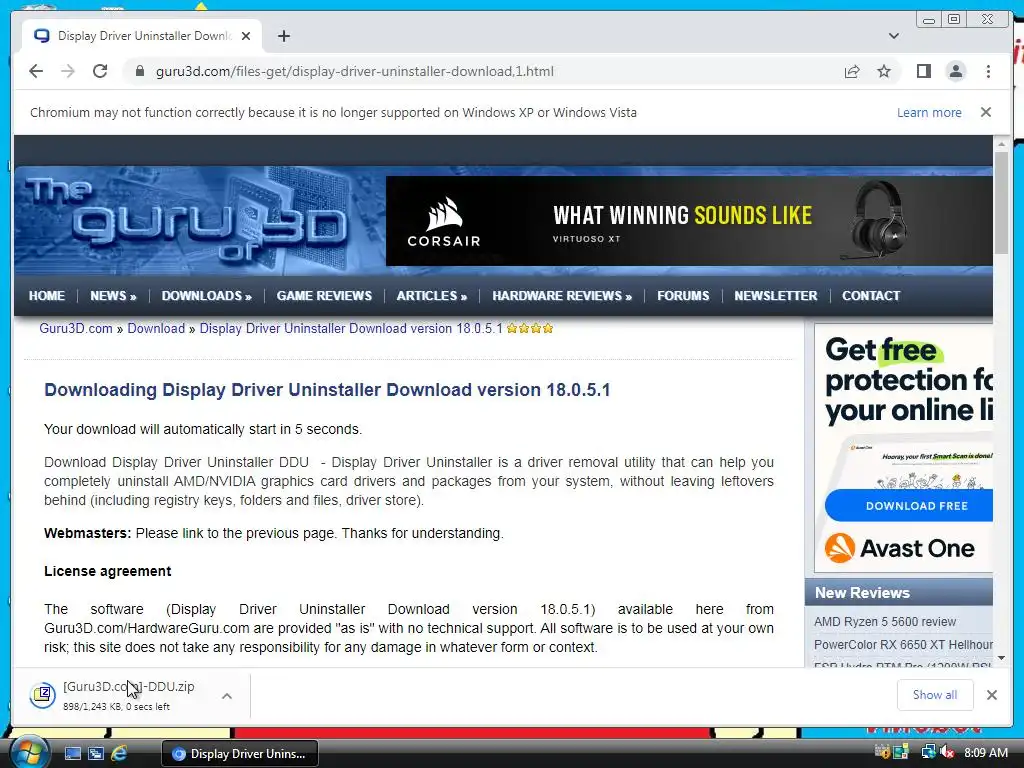Go back to the previous page
The image size is (1024, 768).
(x=36, y=71)
